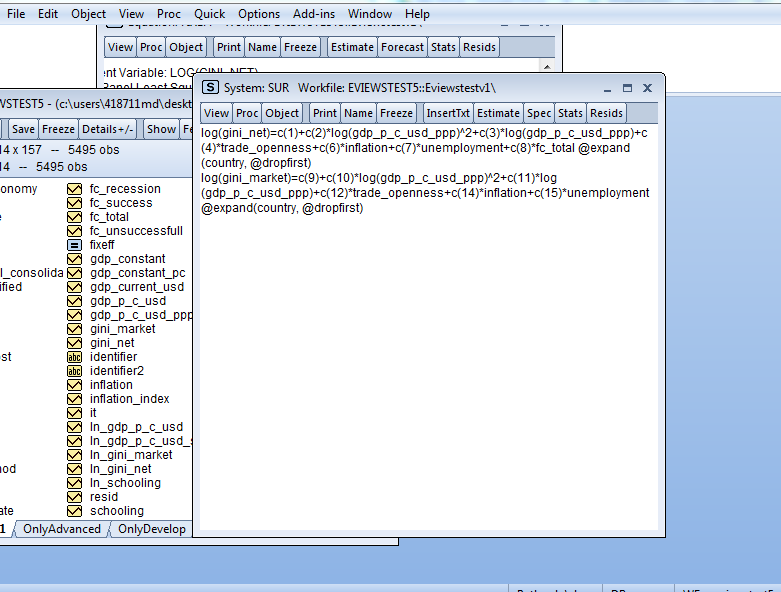
Task: Click the series icon beside fc_unsuccessfull
Action: (x=74, y=231)
